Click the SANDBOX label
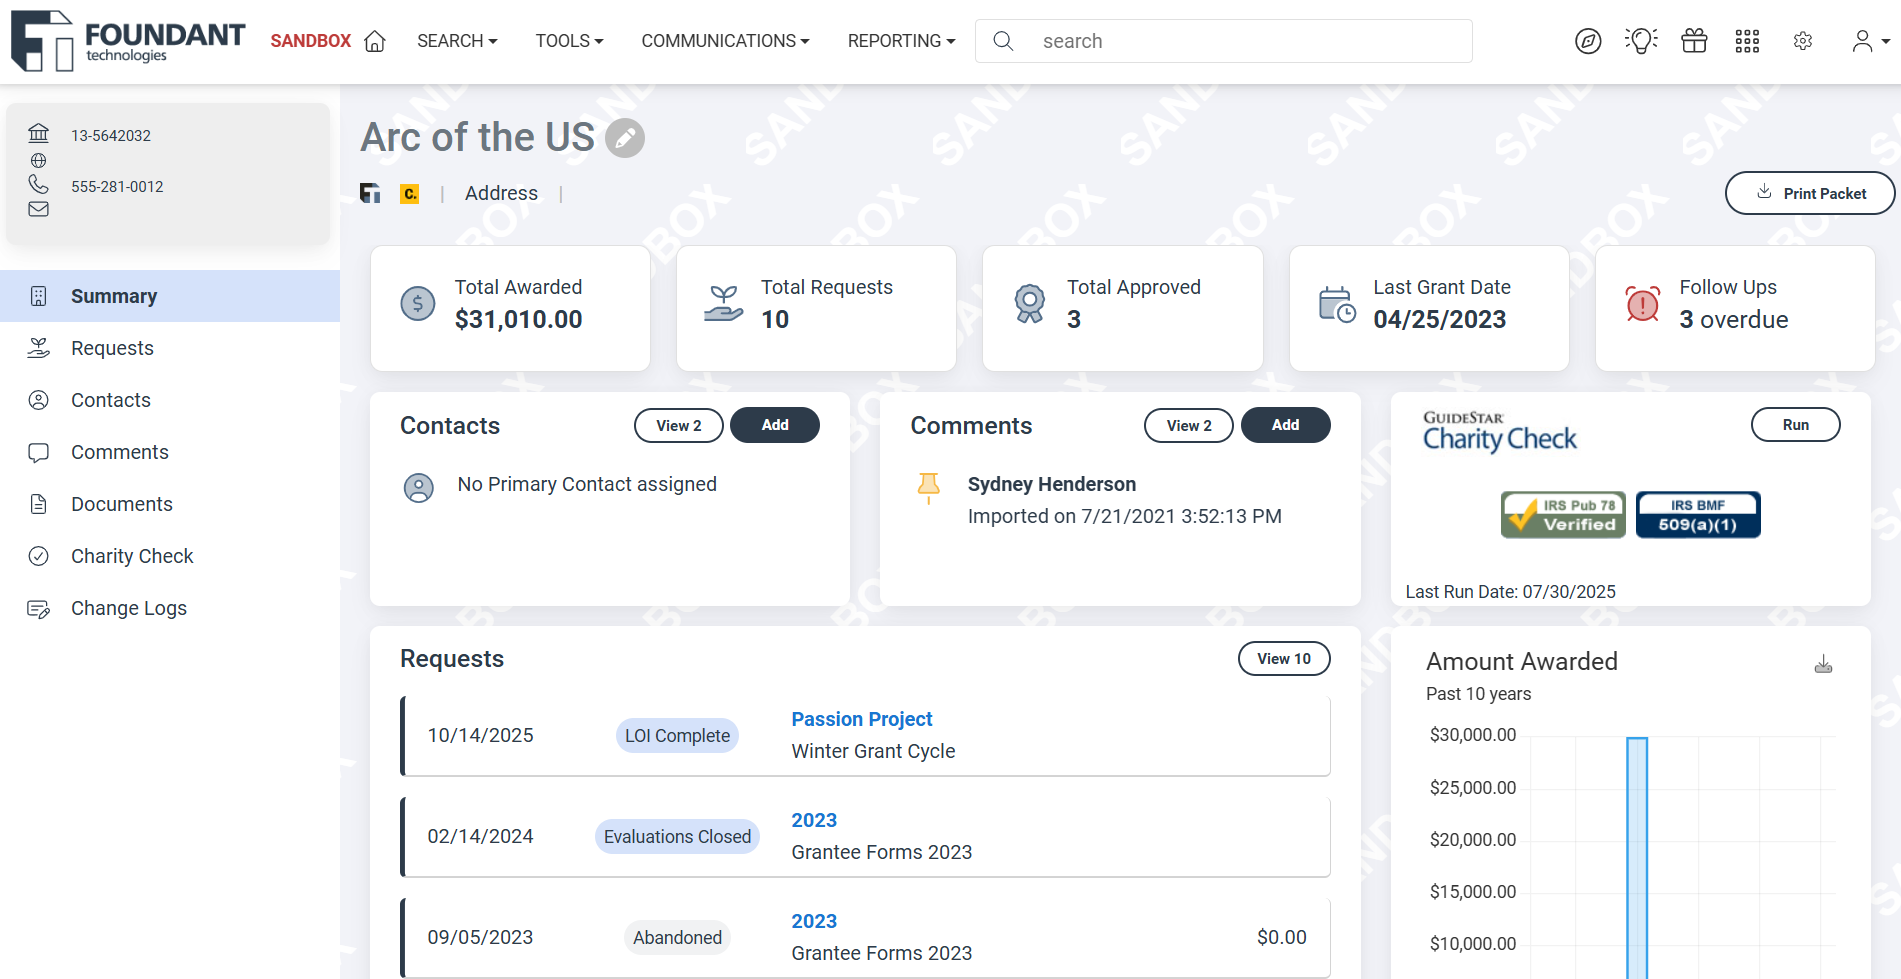 click(311, 41)
